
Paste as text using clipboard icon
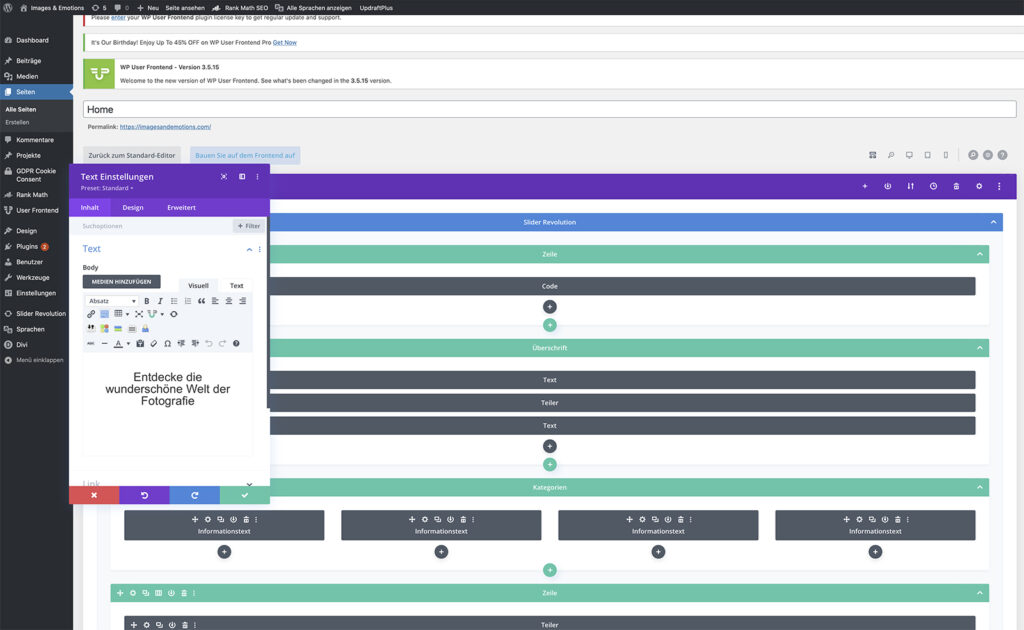pyautogui.click(x=140, y=343)
